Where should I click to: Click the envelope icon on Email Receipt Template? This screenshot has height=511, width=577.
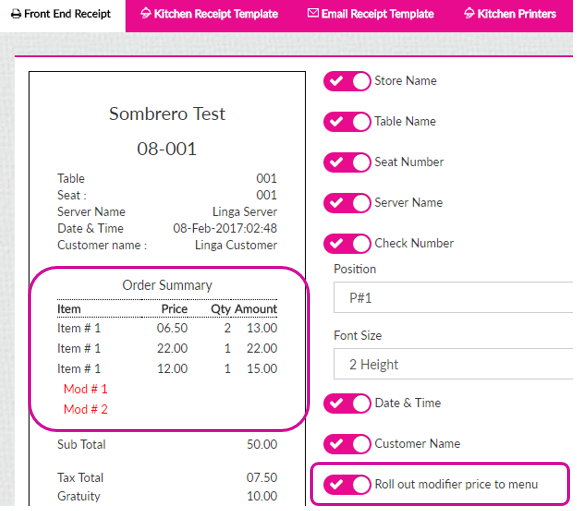[313, 13]
